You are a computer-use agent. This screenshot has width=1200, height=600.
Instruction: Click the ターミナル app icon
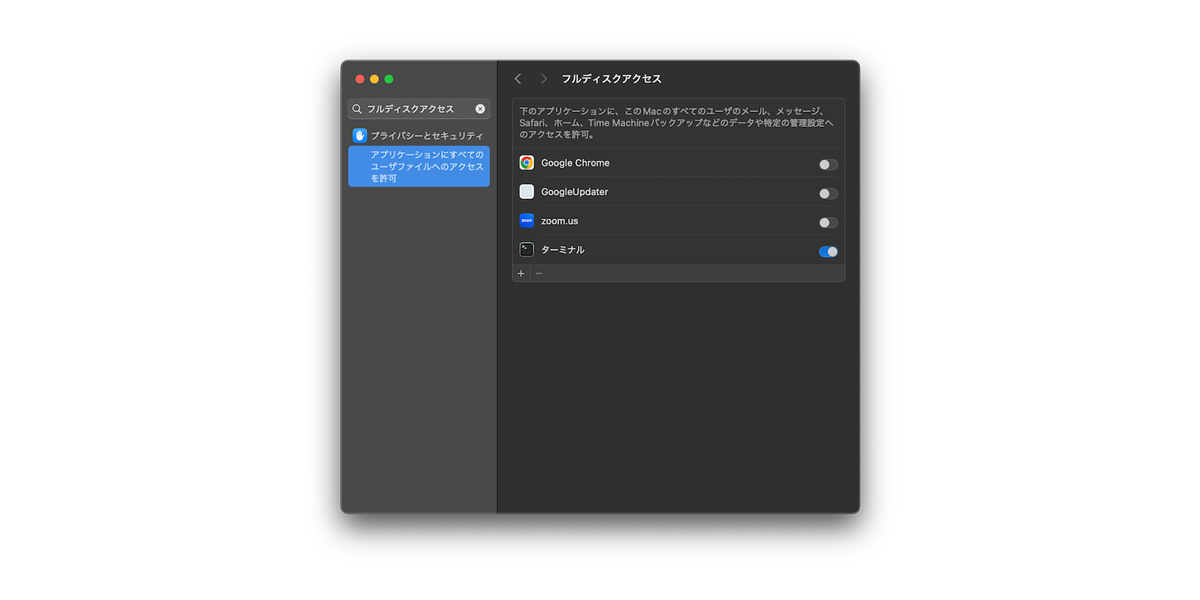[527, 250]
